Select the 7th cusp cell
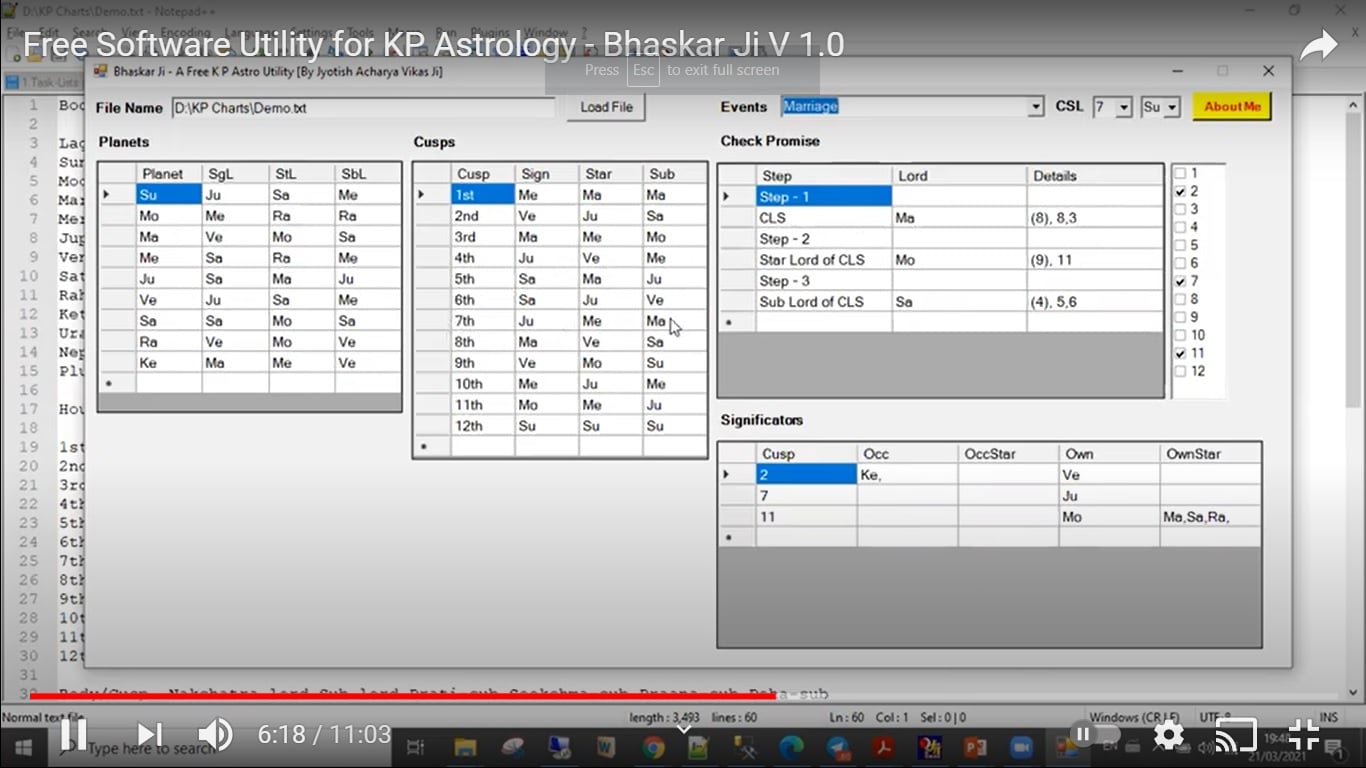The height and width of the screenshot is (768, 1366). (483, 321)
